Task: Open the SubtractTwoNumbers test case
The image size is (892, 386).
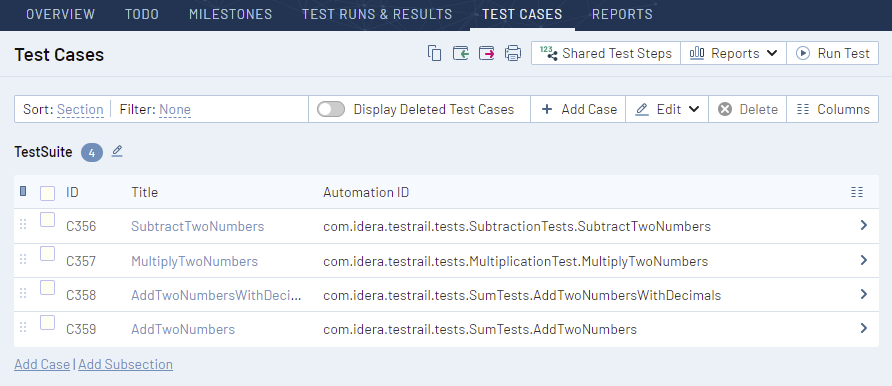Action: coord(197,226)
